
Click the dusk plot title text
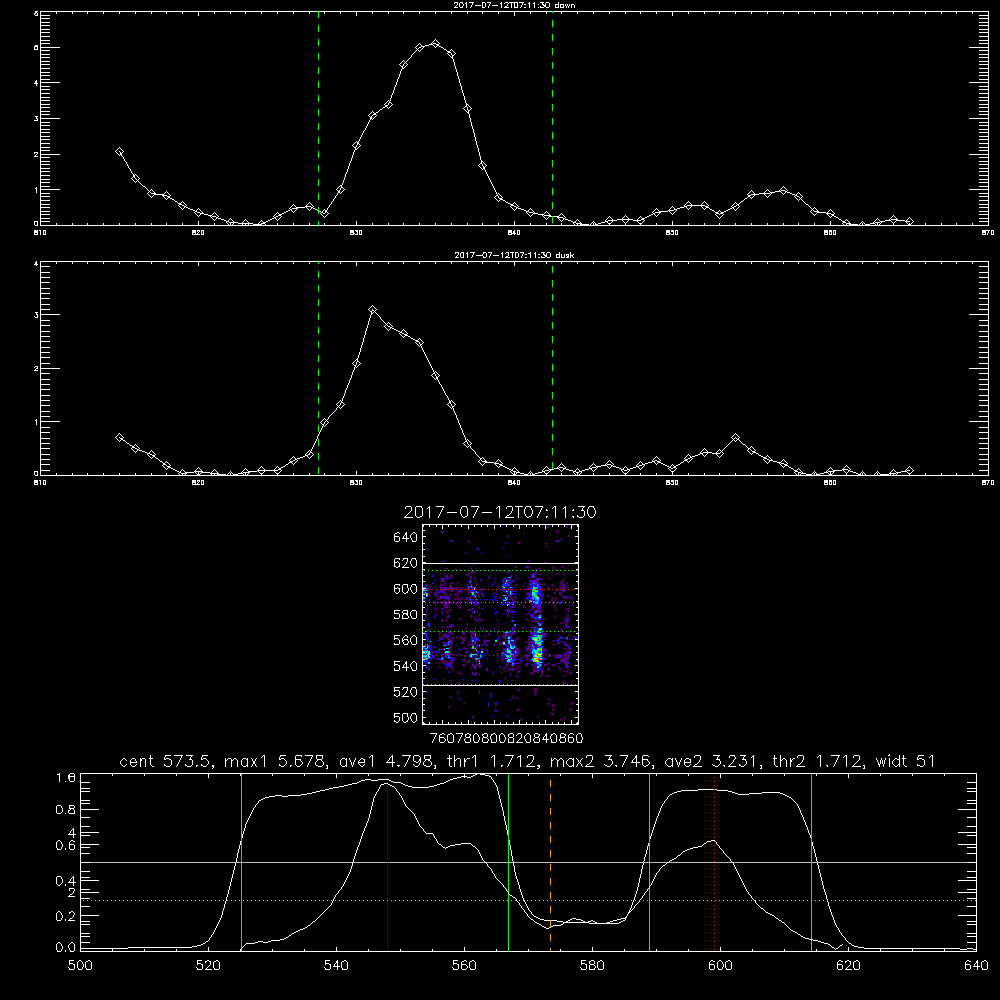pos(514,255)
